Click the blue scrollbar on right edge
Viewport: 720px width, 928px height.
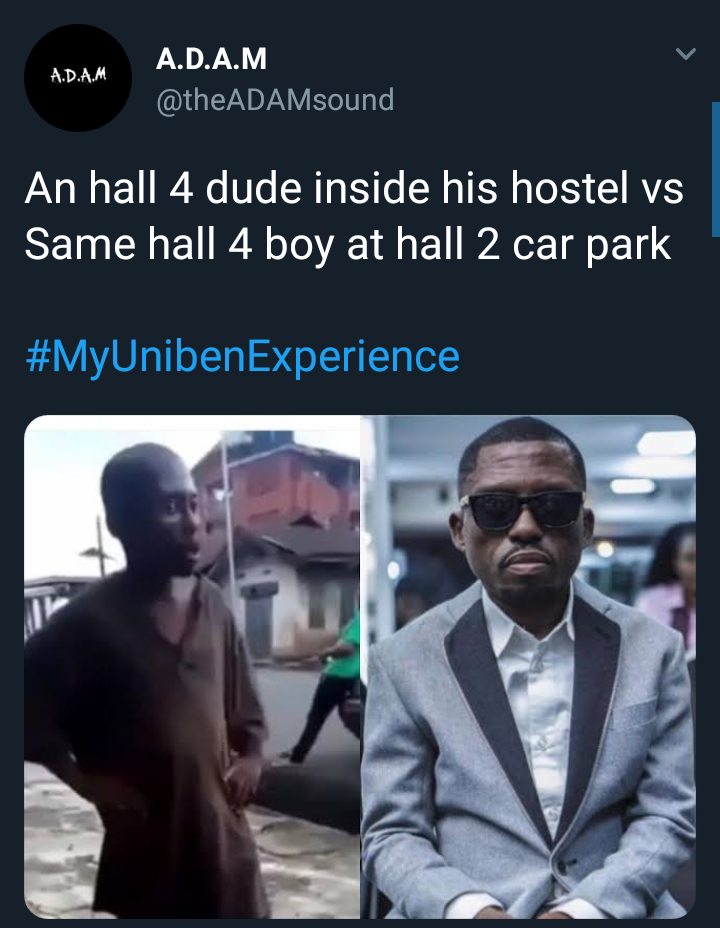click(x=715, y=168)
